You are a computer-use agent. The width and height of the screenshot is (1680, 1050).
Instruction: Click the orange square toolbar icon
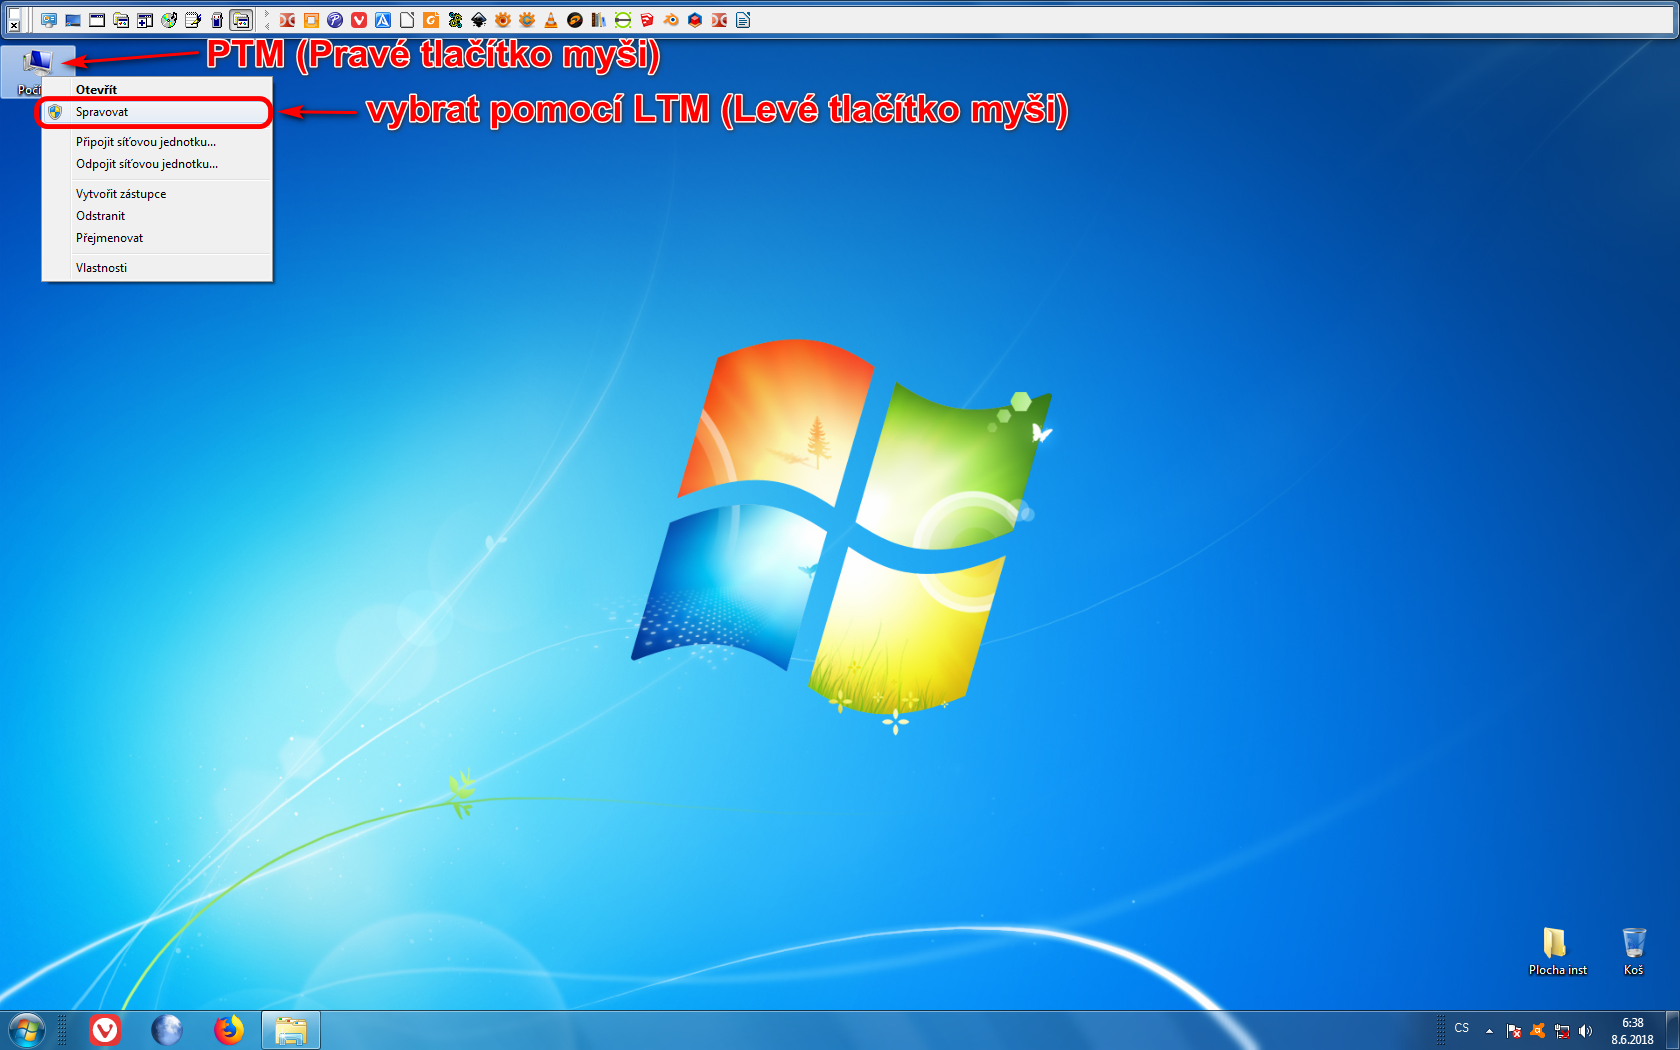(x=311, y=20)
